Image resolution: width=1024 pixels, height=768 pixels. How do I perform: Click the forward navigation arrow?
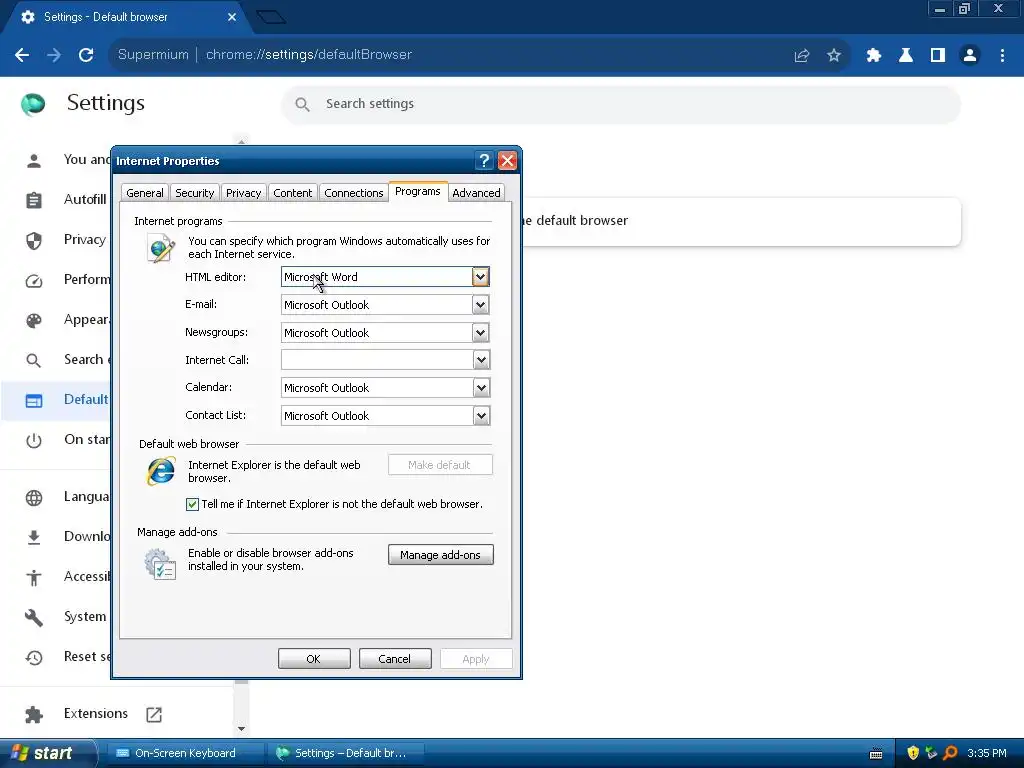pos(54,55)
